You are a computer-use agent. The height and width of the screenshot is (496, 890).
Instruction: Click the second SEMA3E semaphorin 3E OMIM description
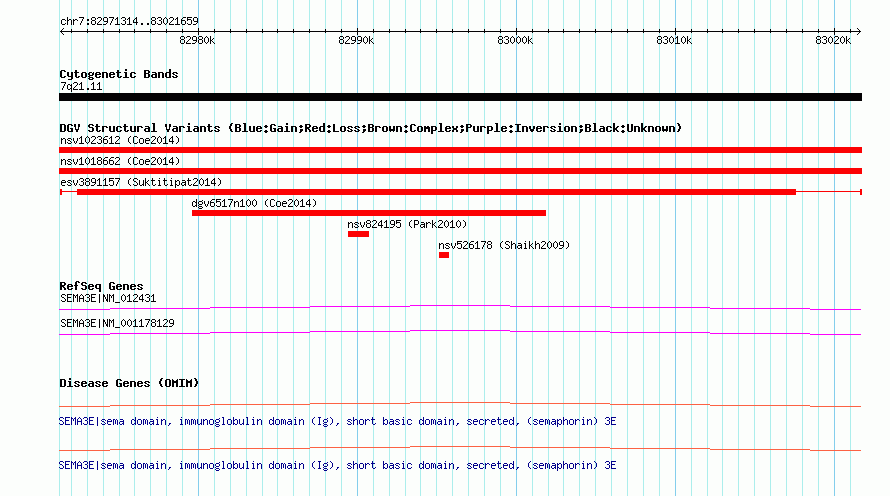pyautogui.click(x=338, y=465)
